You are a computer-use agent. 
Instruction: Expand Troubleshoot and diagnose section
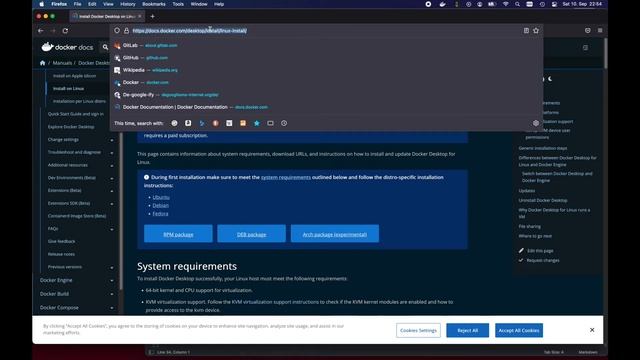pyautogui.click(x=112, y=153)
